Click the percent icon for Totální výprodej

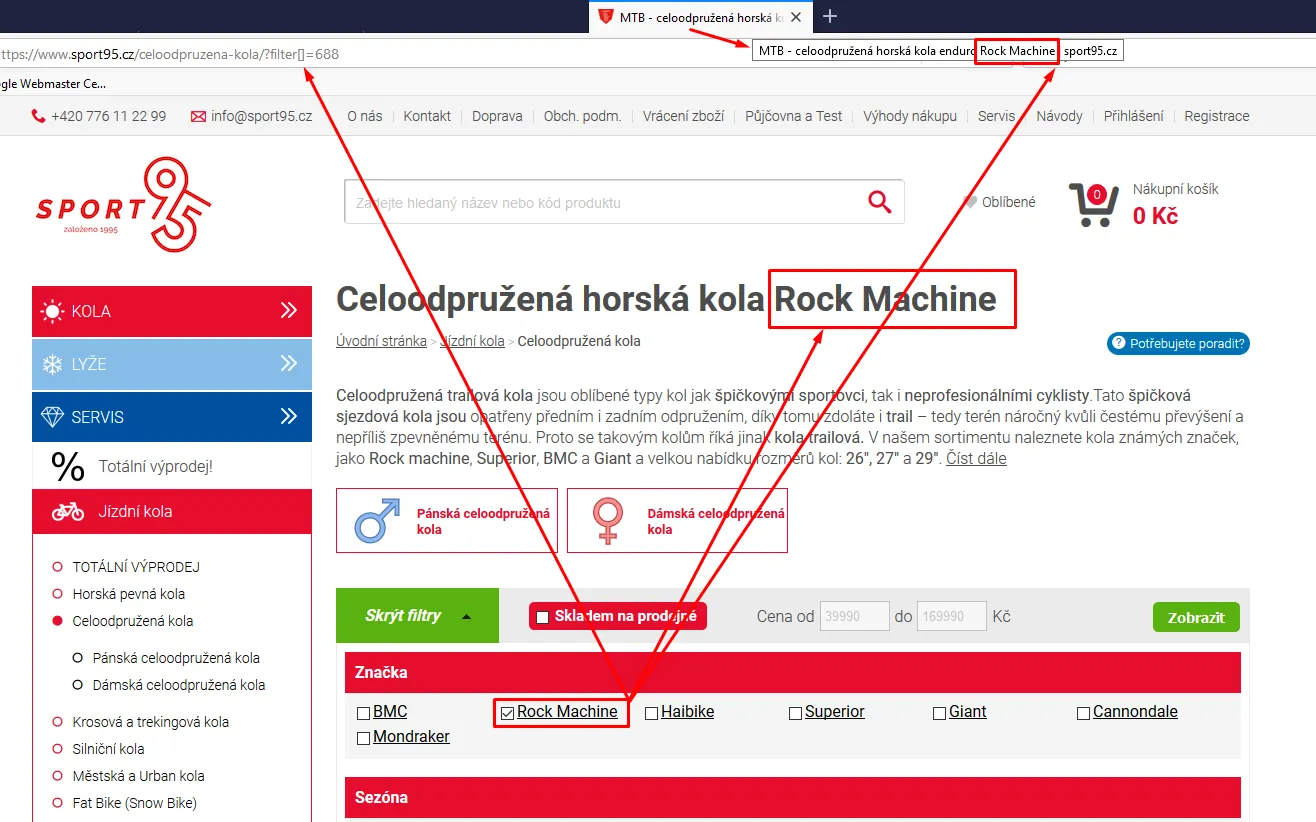pyautogui.click(x=68, y=464)
